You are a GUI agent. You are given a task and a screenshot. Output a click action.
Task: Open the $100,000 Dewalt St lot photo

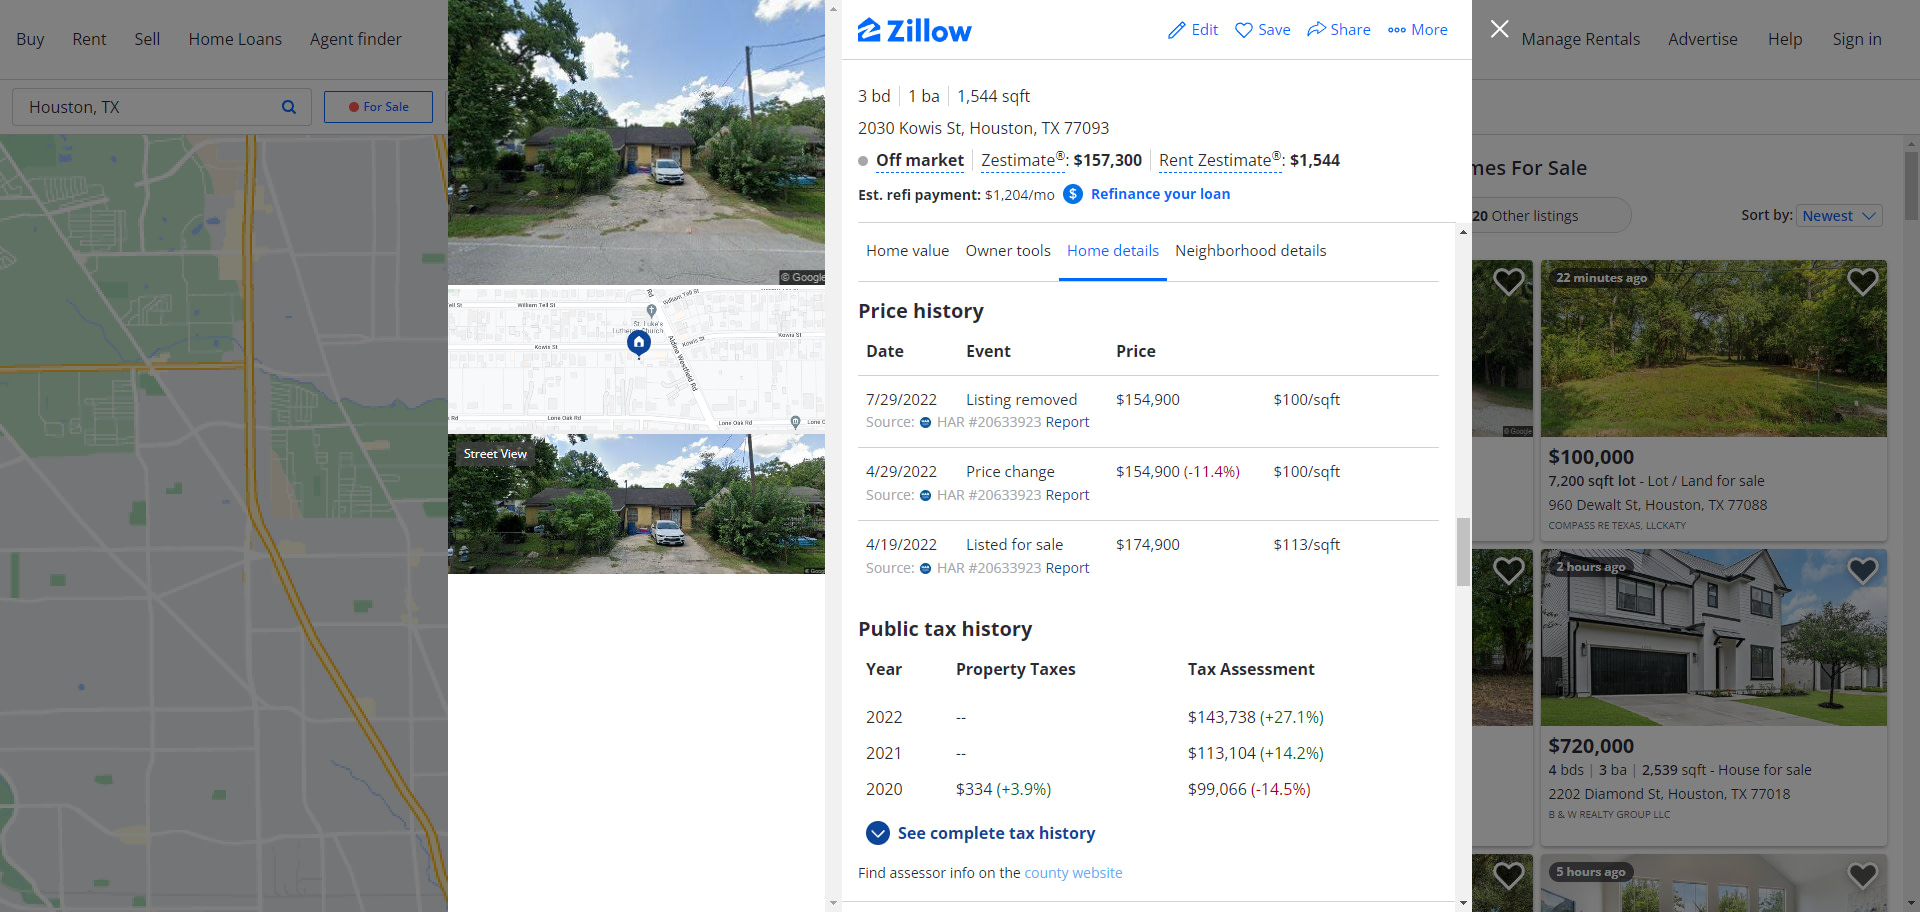click(x=1713, y=349)
